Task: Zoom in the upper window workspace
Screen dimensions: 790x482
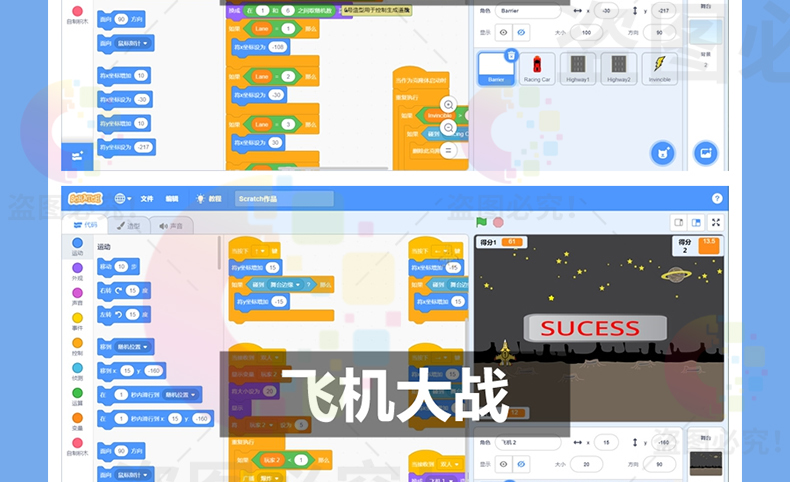Action: pos(448,105)
